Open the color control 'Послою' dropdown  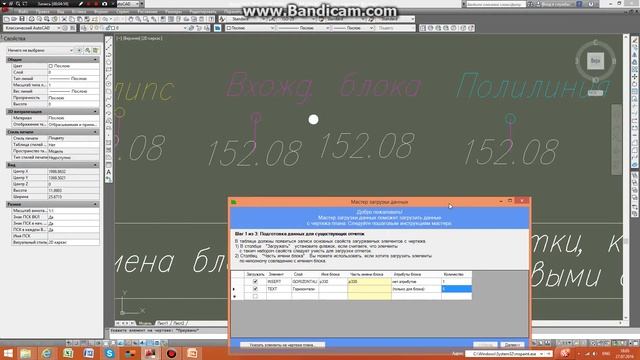[x=250, y=28]
